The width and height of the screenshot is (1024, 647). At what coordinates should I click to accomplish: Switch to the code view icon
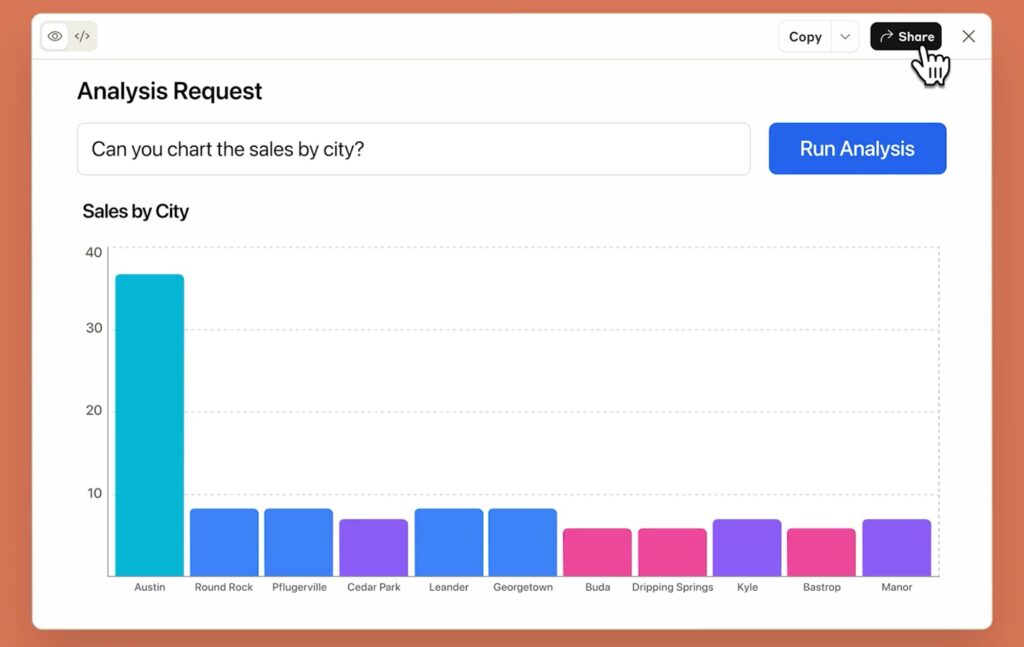(82, 36)
